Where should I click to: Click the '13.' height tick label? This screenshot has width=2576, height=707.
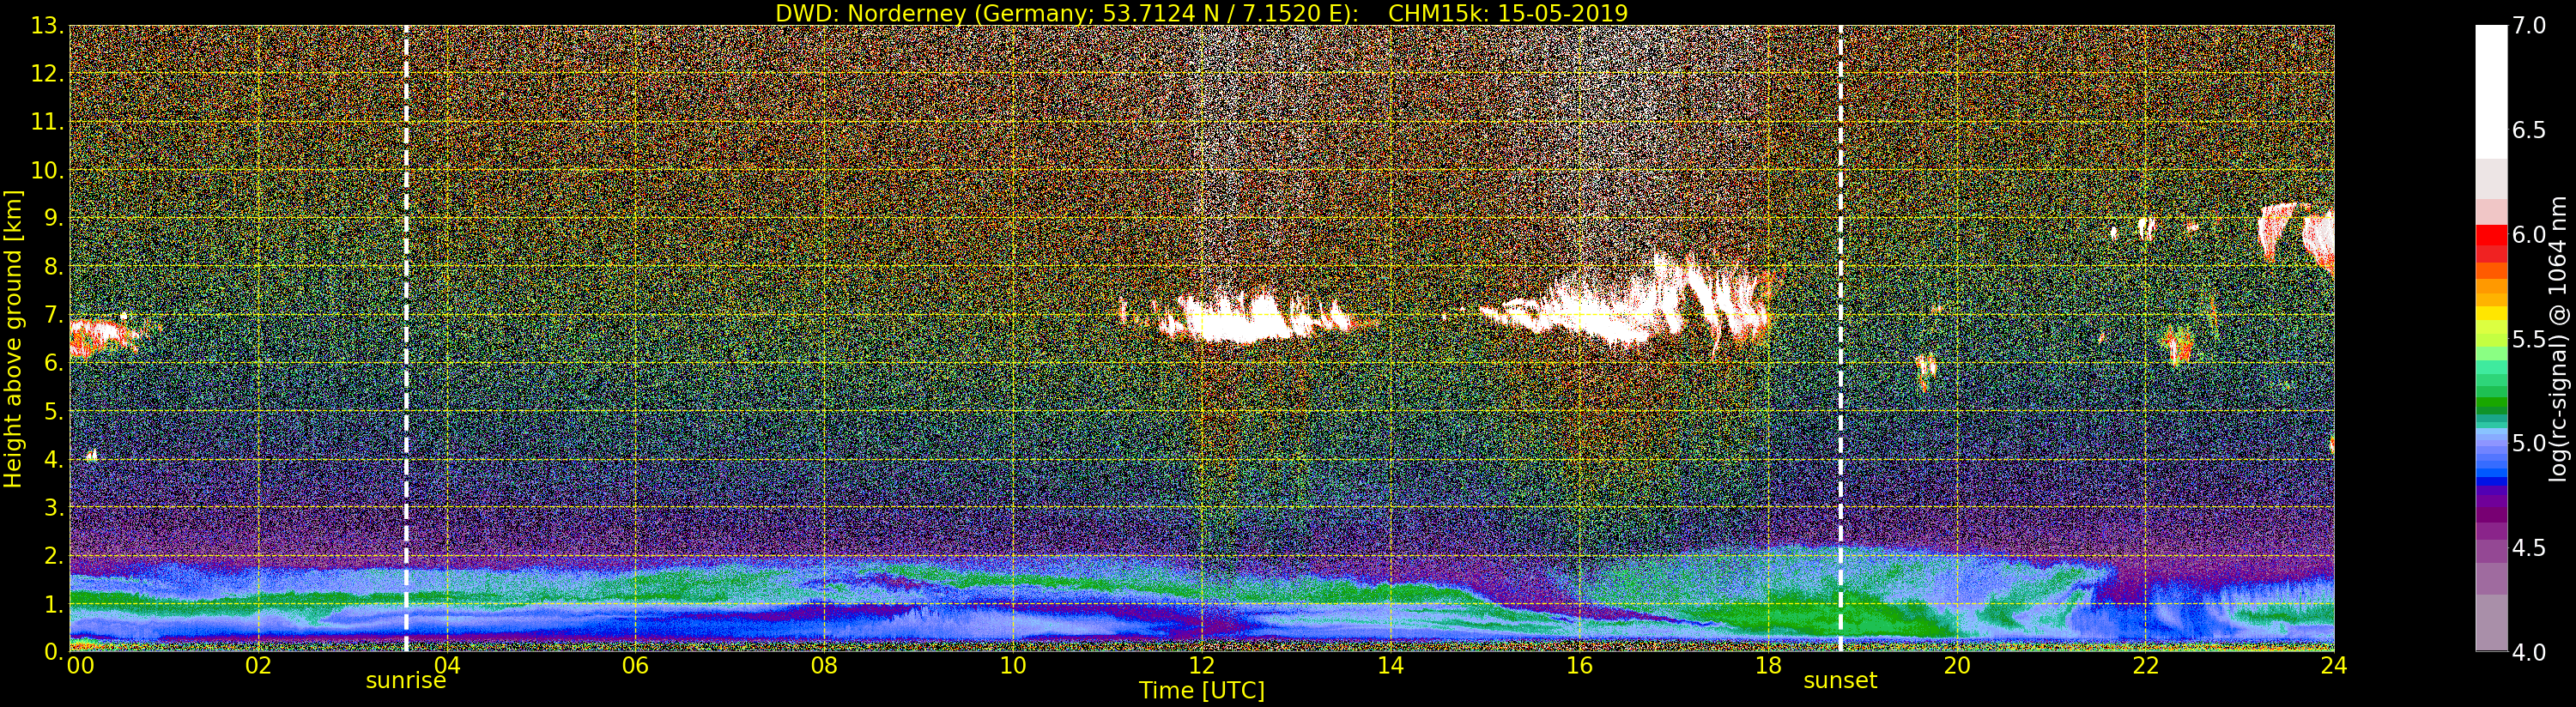(47, 26)
